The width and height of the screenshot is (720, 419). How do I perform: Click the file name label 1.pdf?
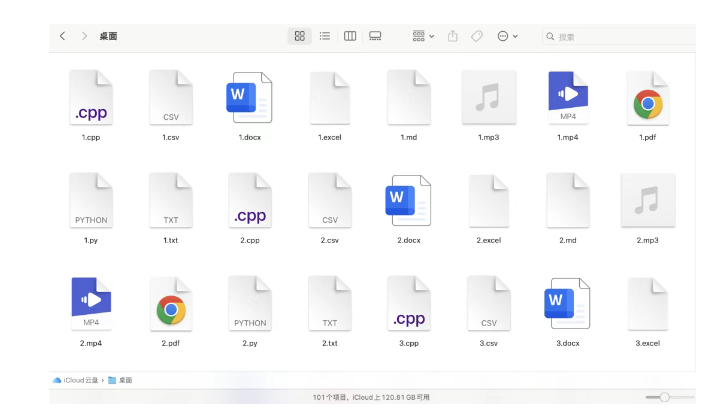click(x=647, y=137)
